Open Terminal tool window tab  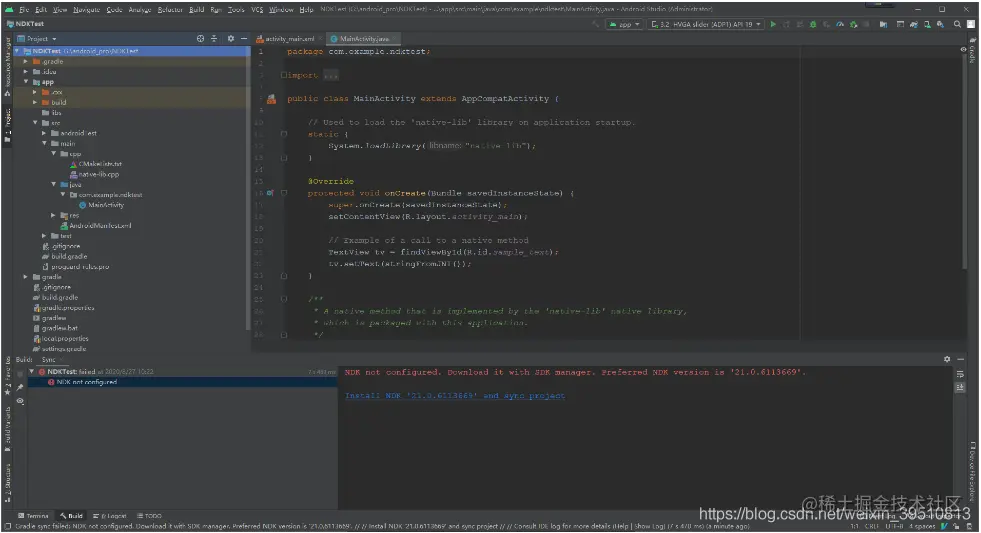pyautogui.click(x=33, y=516)
